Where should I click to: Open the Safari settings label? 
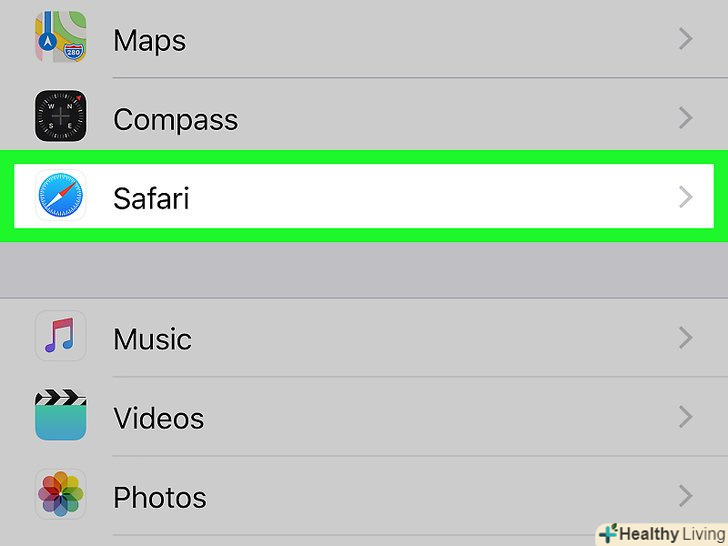[x=151, y=198]
